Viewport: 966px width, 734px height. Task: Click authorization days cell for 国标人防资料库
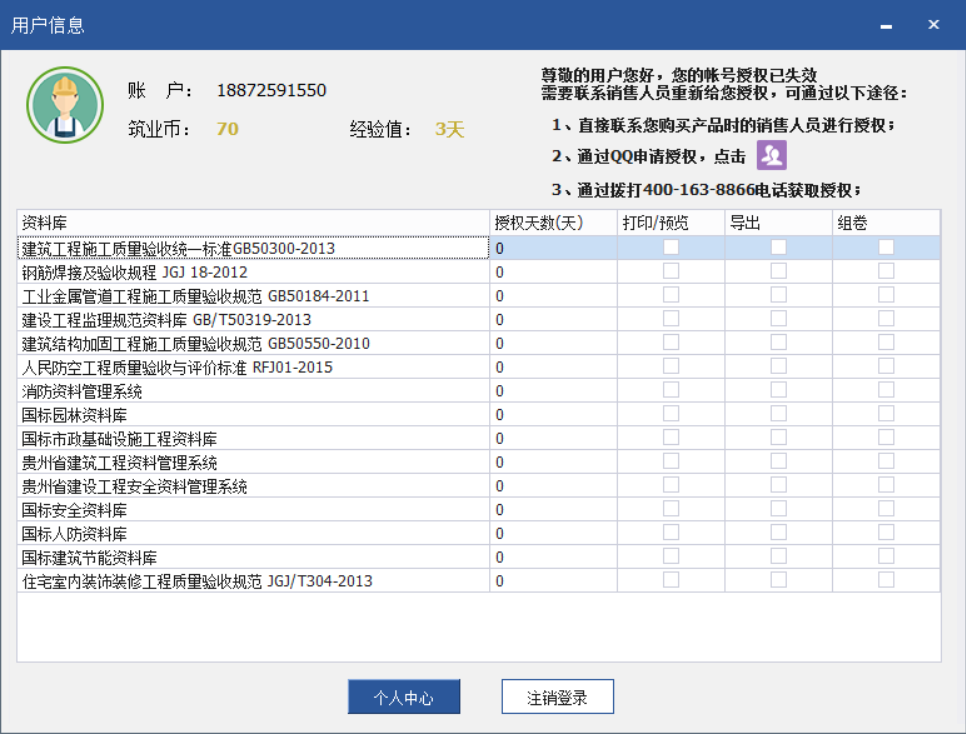[553, 534]
